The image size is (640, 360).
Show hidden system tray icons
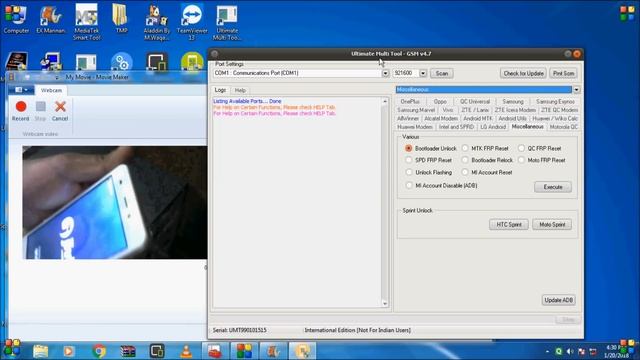pos(547,351)
